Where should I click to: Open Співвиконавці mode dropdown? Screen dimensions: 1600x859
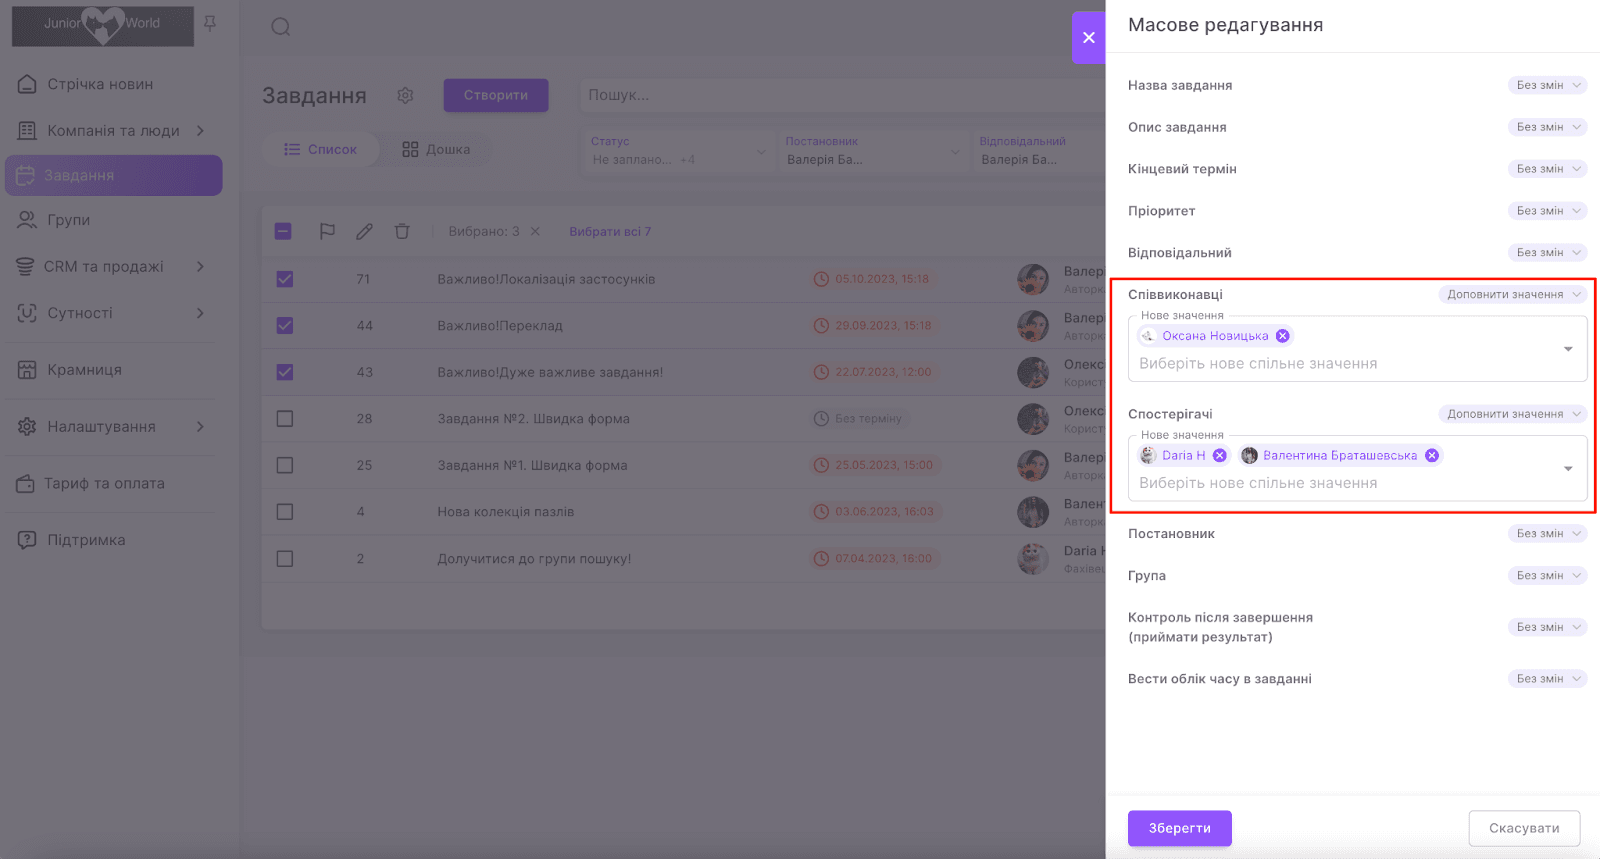point(1512,294)
